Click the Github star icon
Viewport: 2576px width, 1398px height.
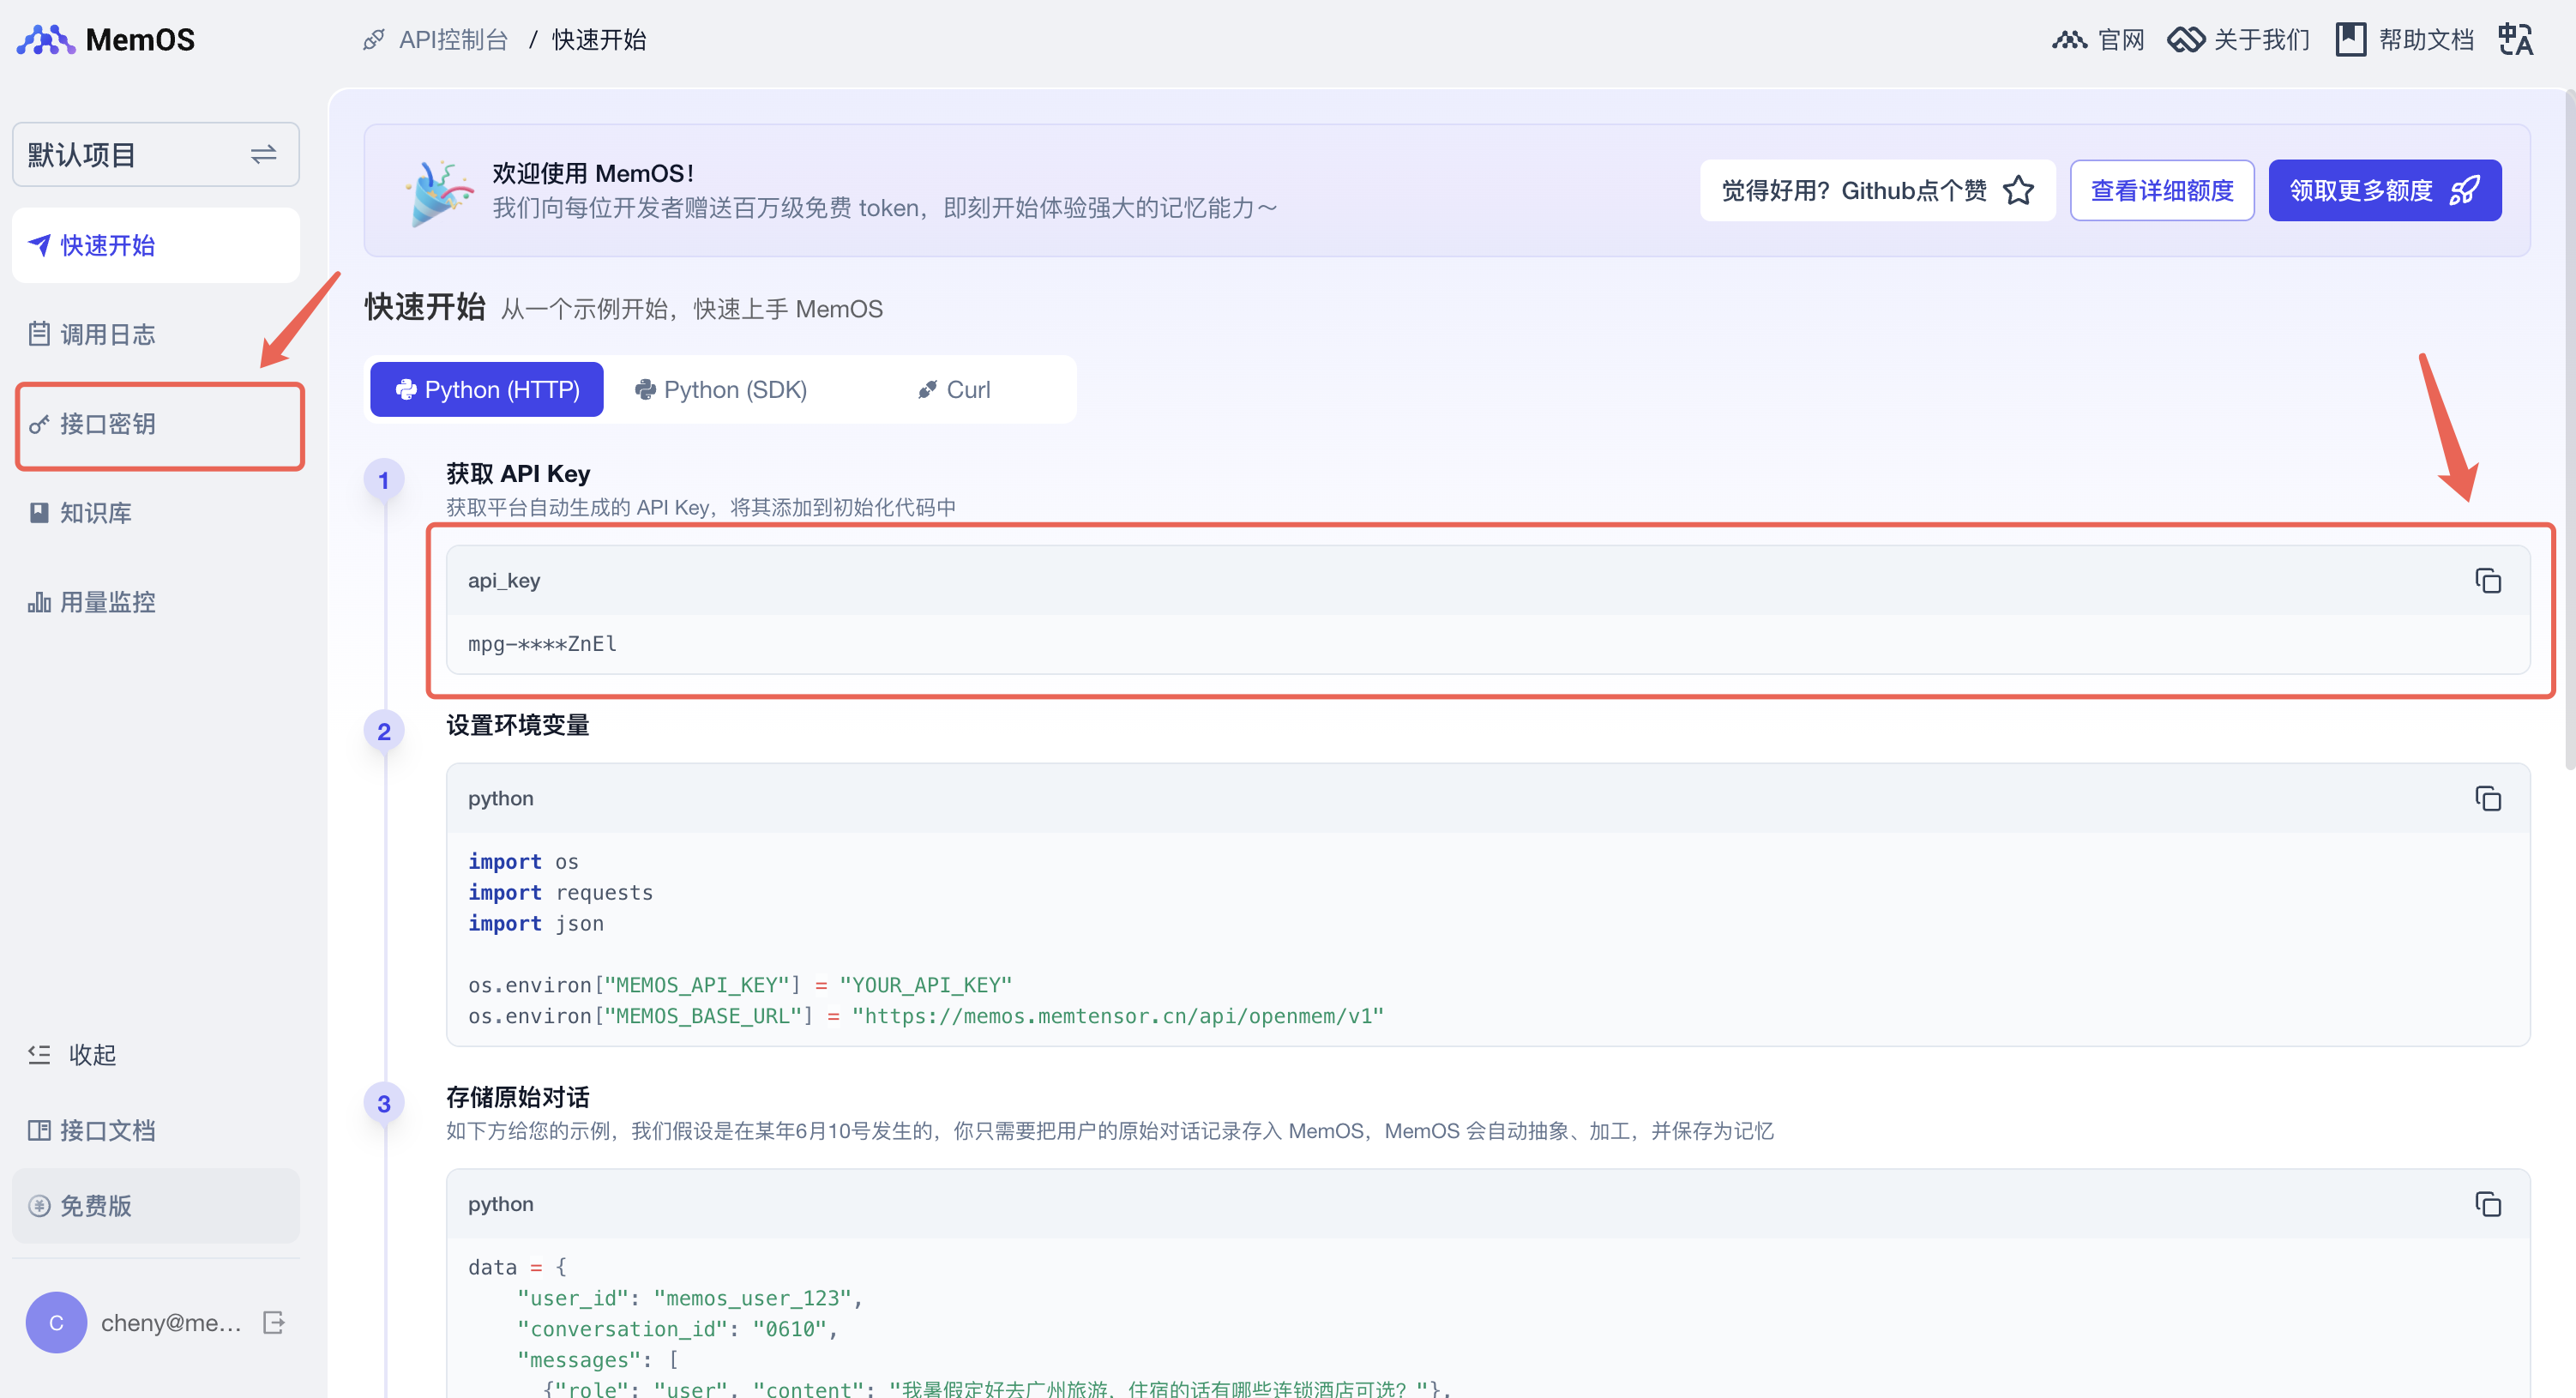2019,190
